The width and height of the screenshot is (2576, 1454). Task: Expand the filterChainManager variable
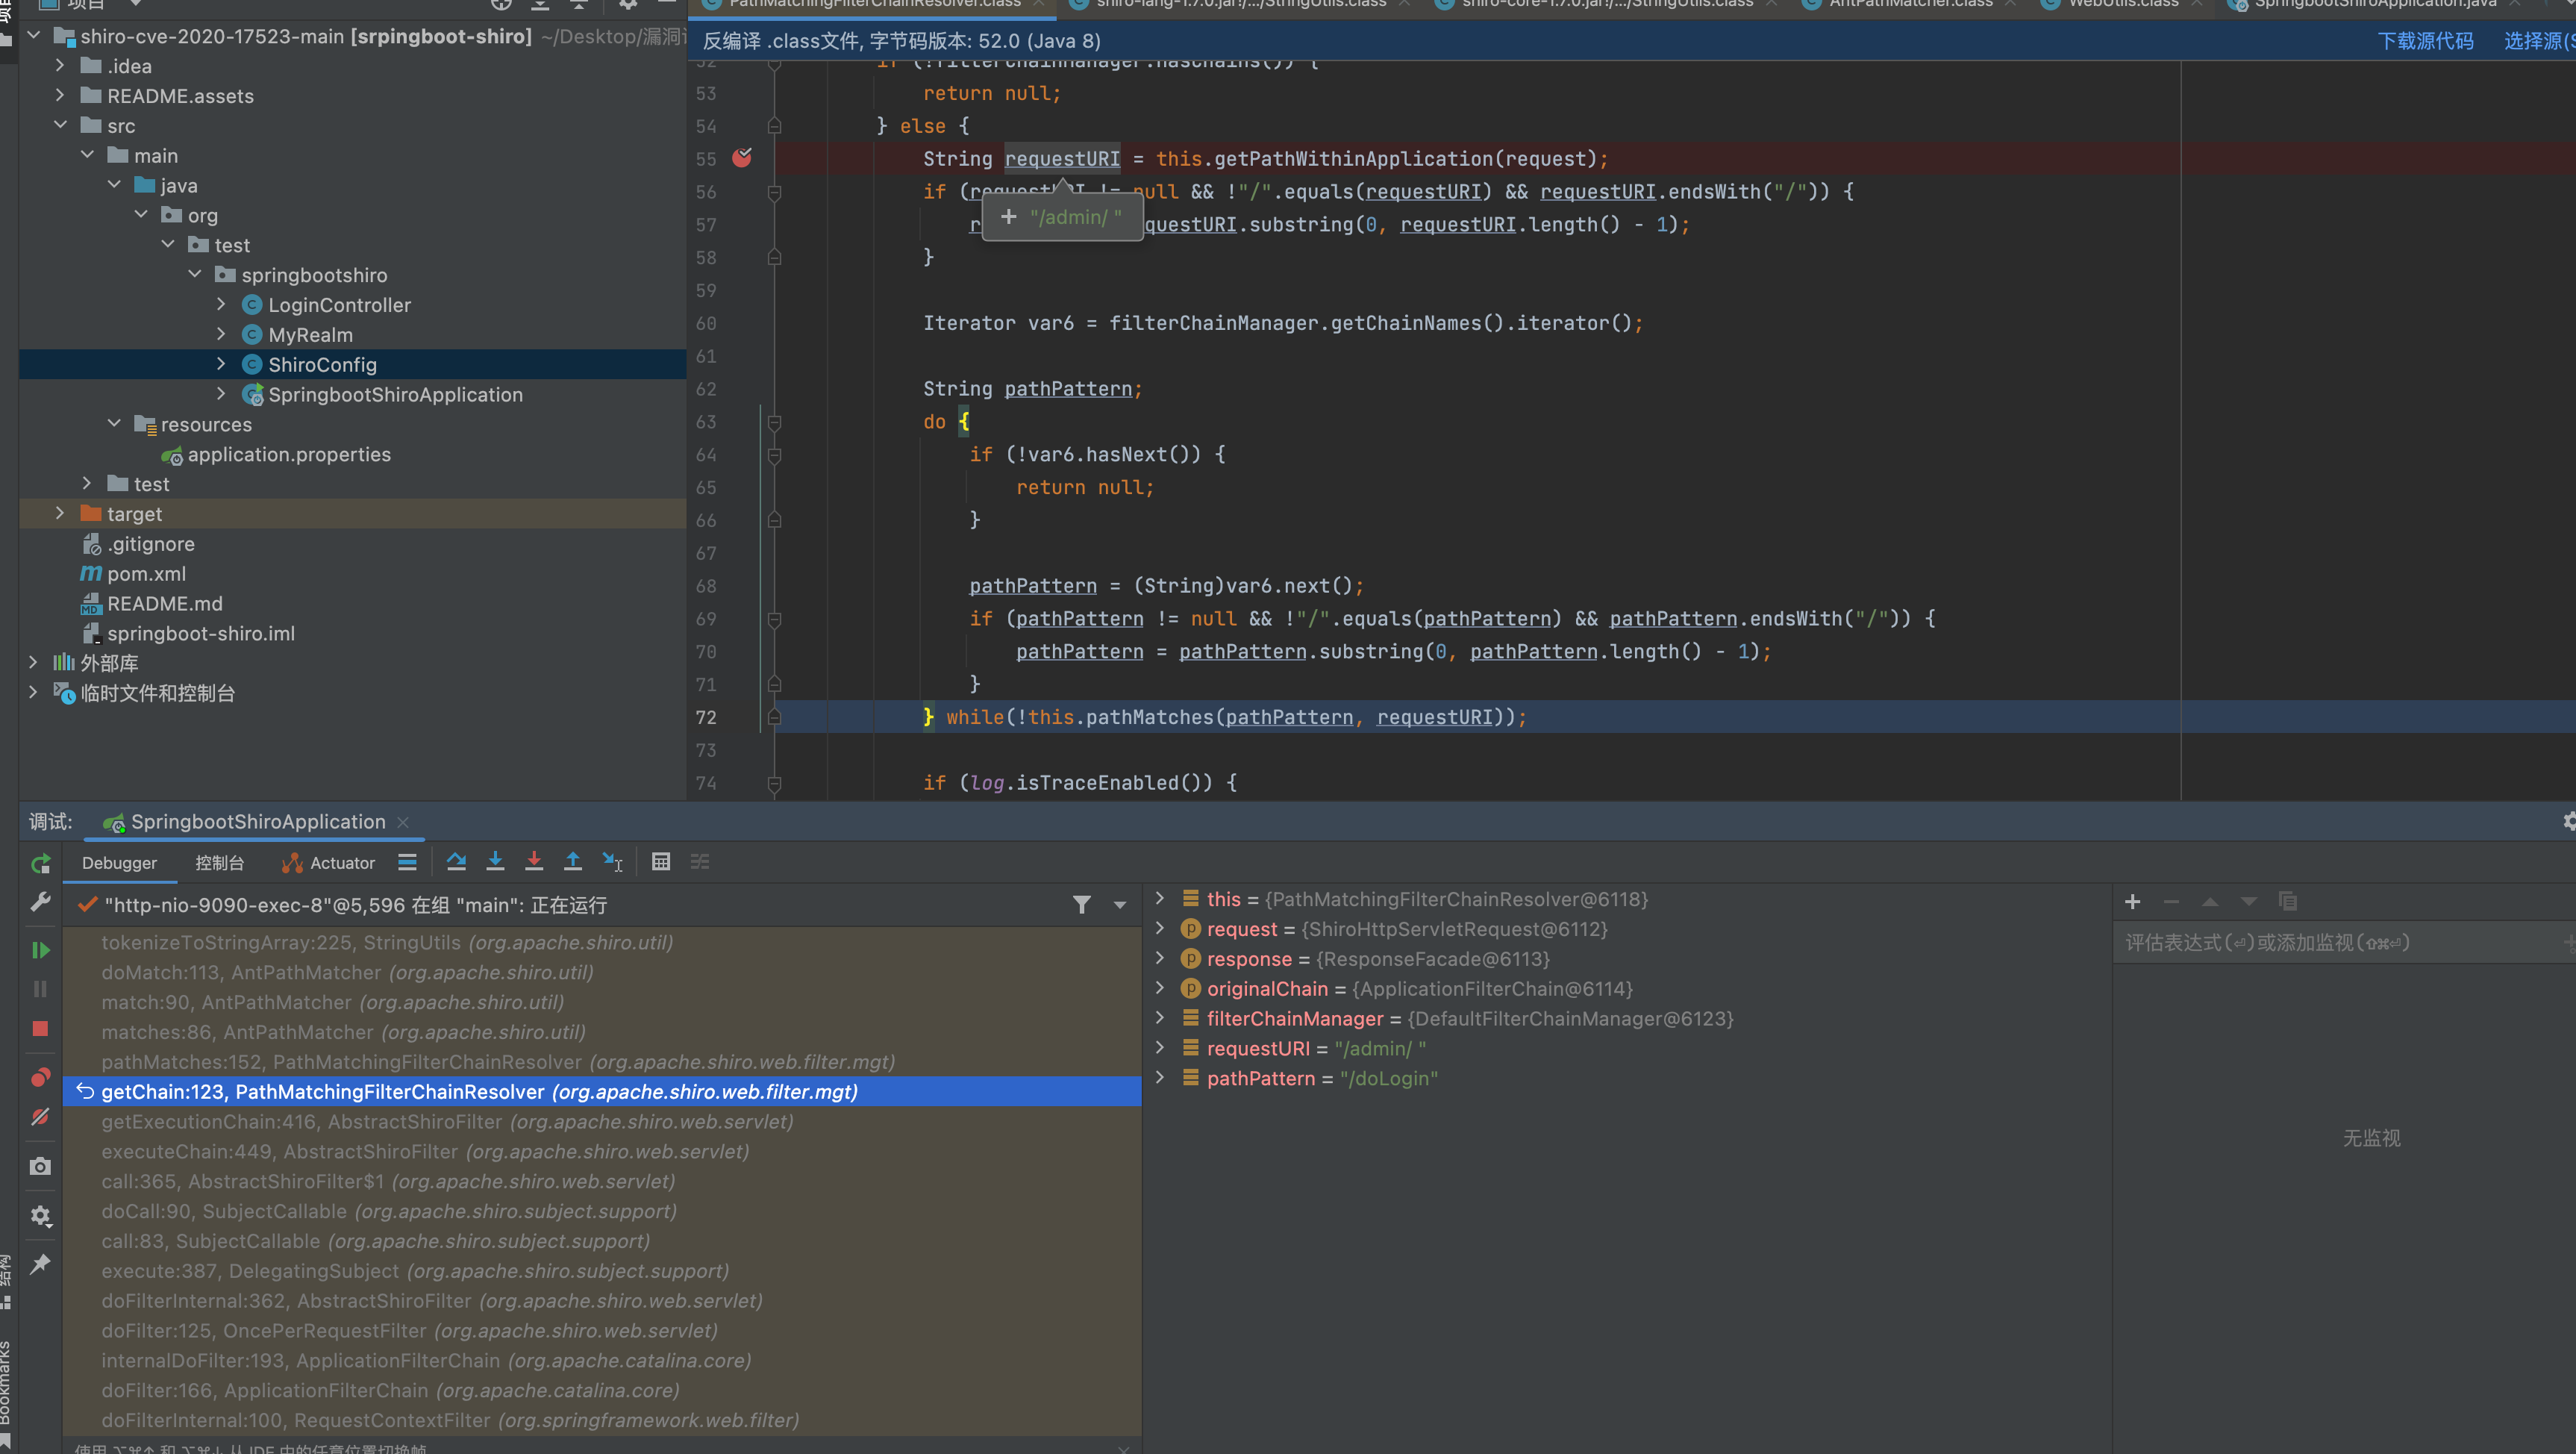[x=1160, y=1018]
